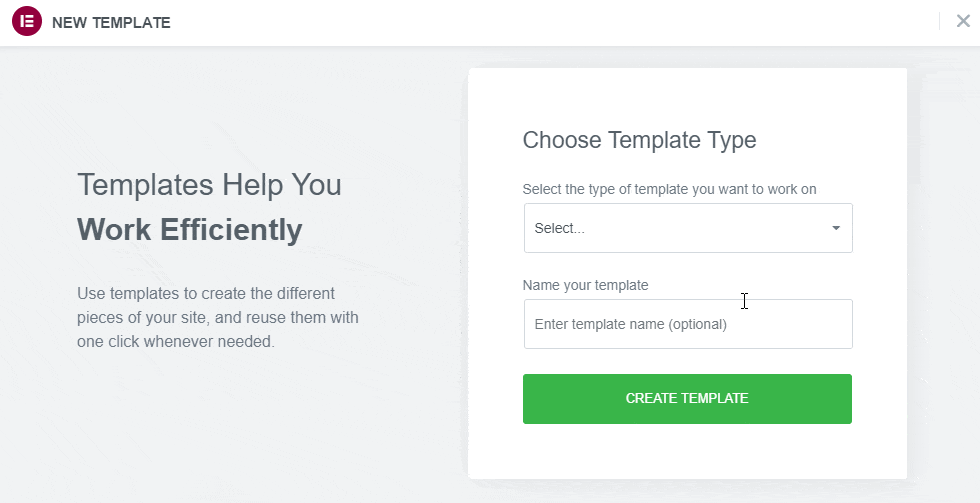The width and height of the screenshot is (980, 503).
Task: Click the dropdown caret arrow icon
Action: click(x=836, y=228)
